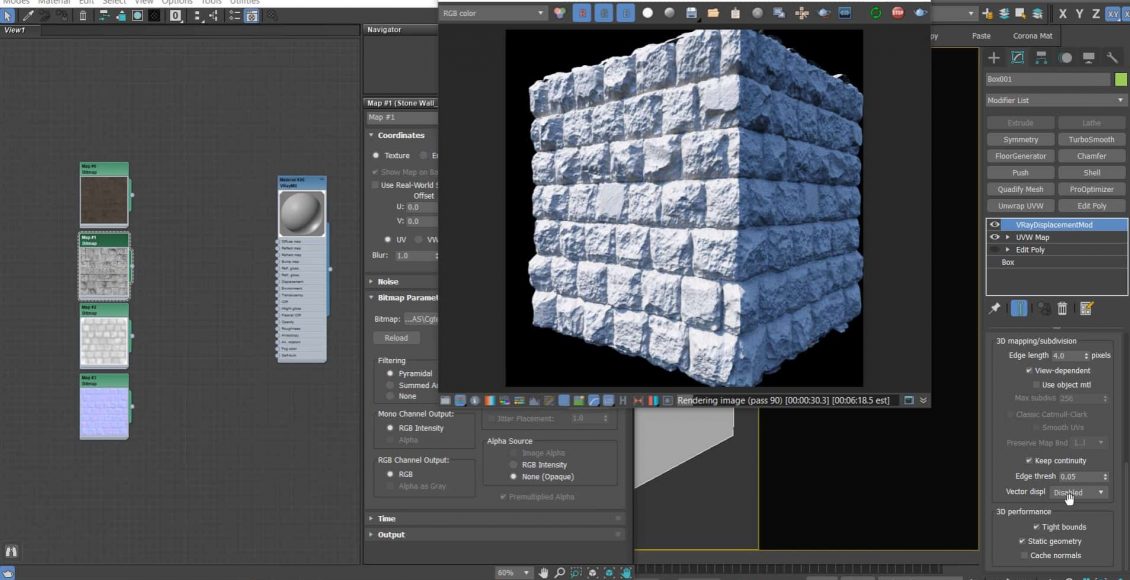
Task: Open the Utilities wrench panel
Action: click(1111, 58)
